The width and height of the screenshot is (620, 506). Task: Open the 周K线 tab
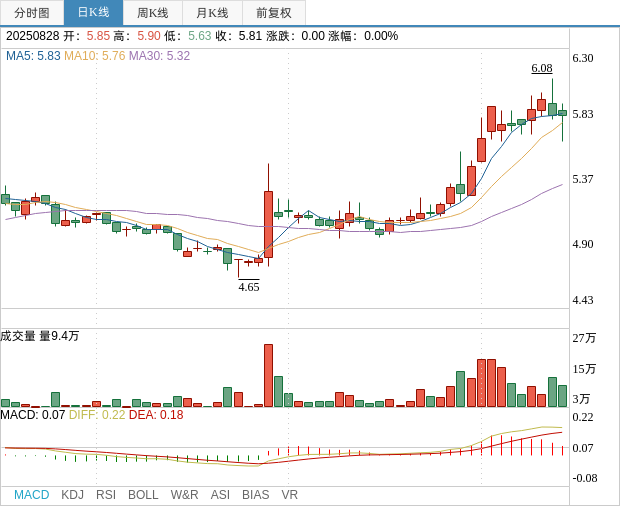[x=153, y=13]
